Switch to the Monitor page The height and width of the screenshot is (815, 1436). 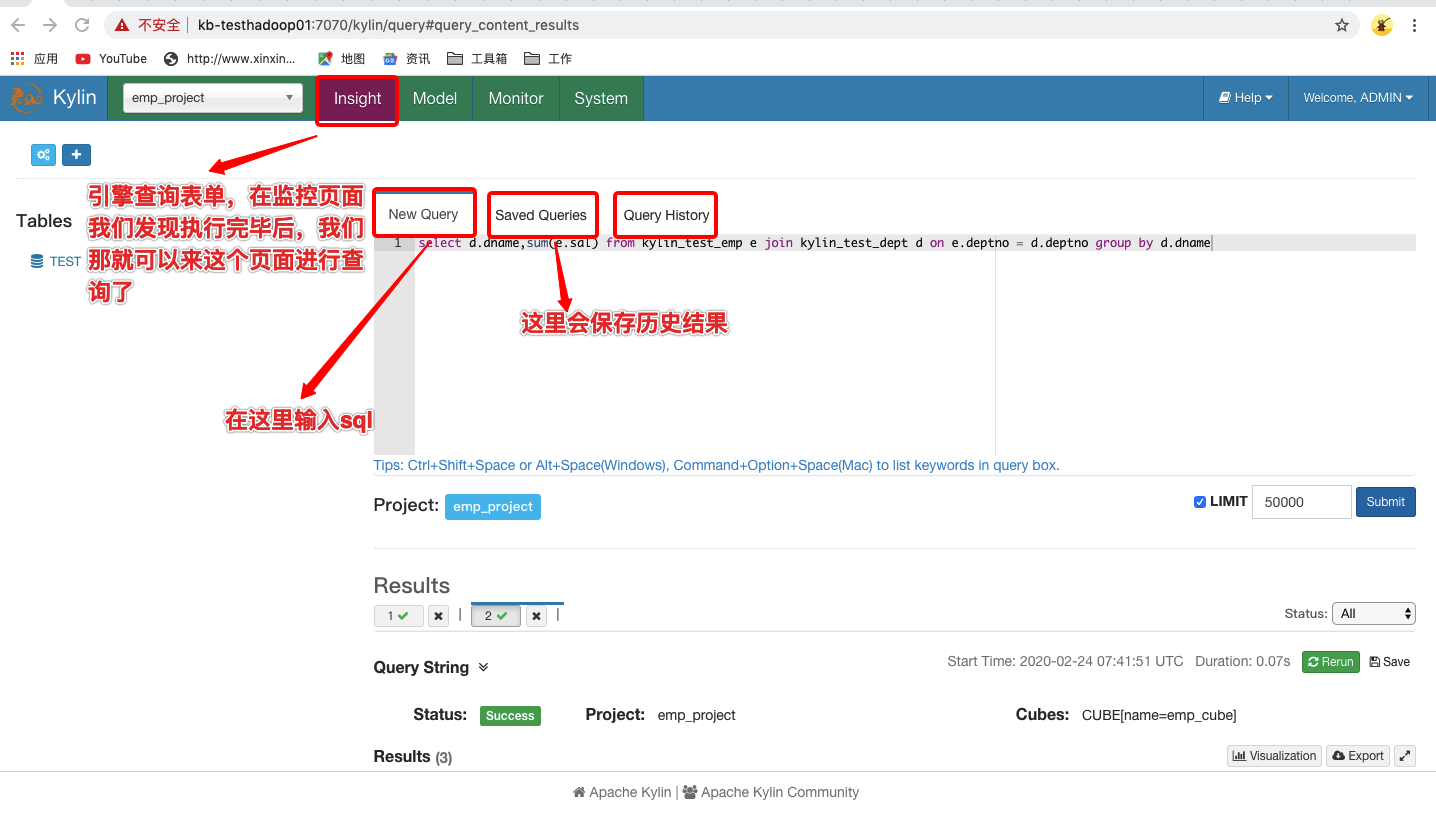[515, 98]
